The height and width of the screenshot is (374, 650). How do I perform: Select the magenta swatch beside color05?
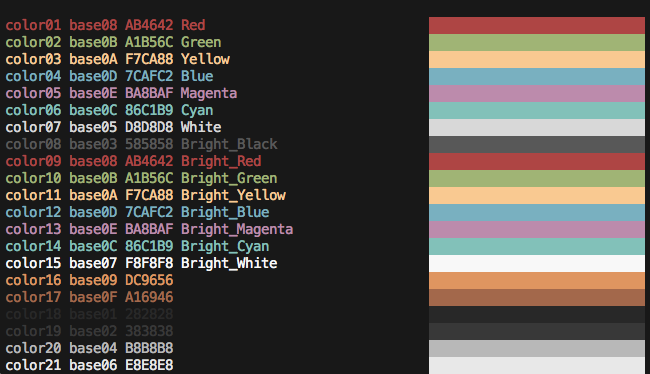point(537,93)
